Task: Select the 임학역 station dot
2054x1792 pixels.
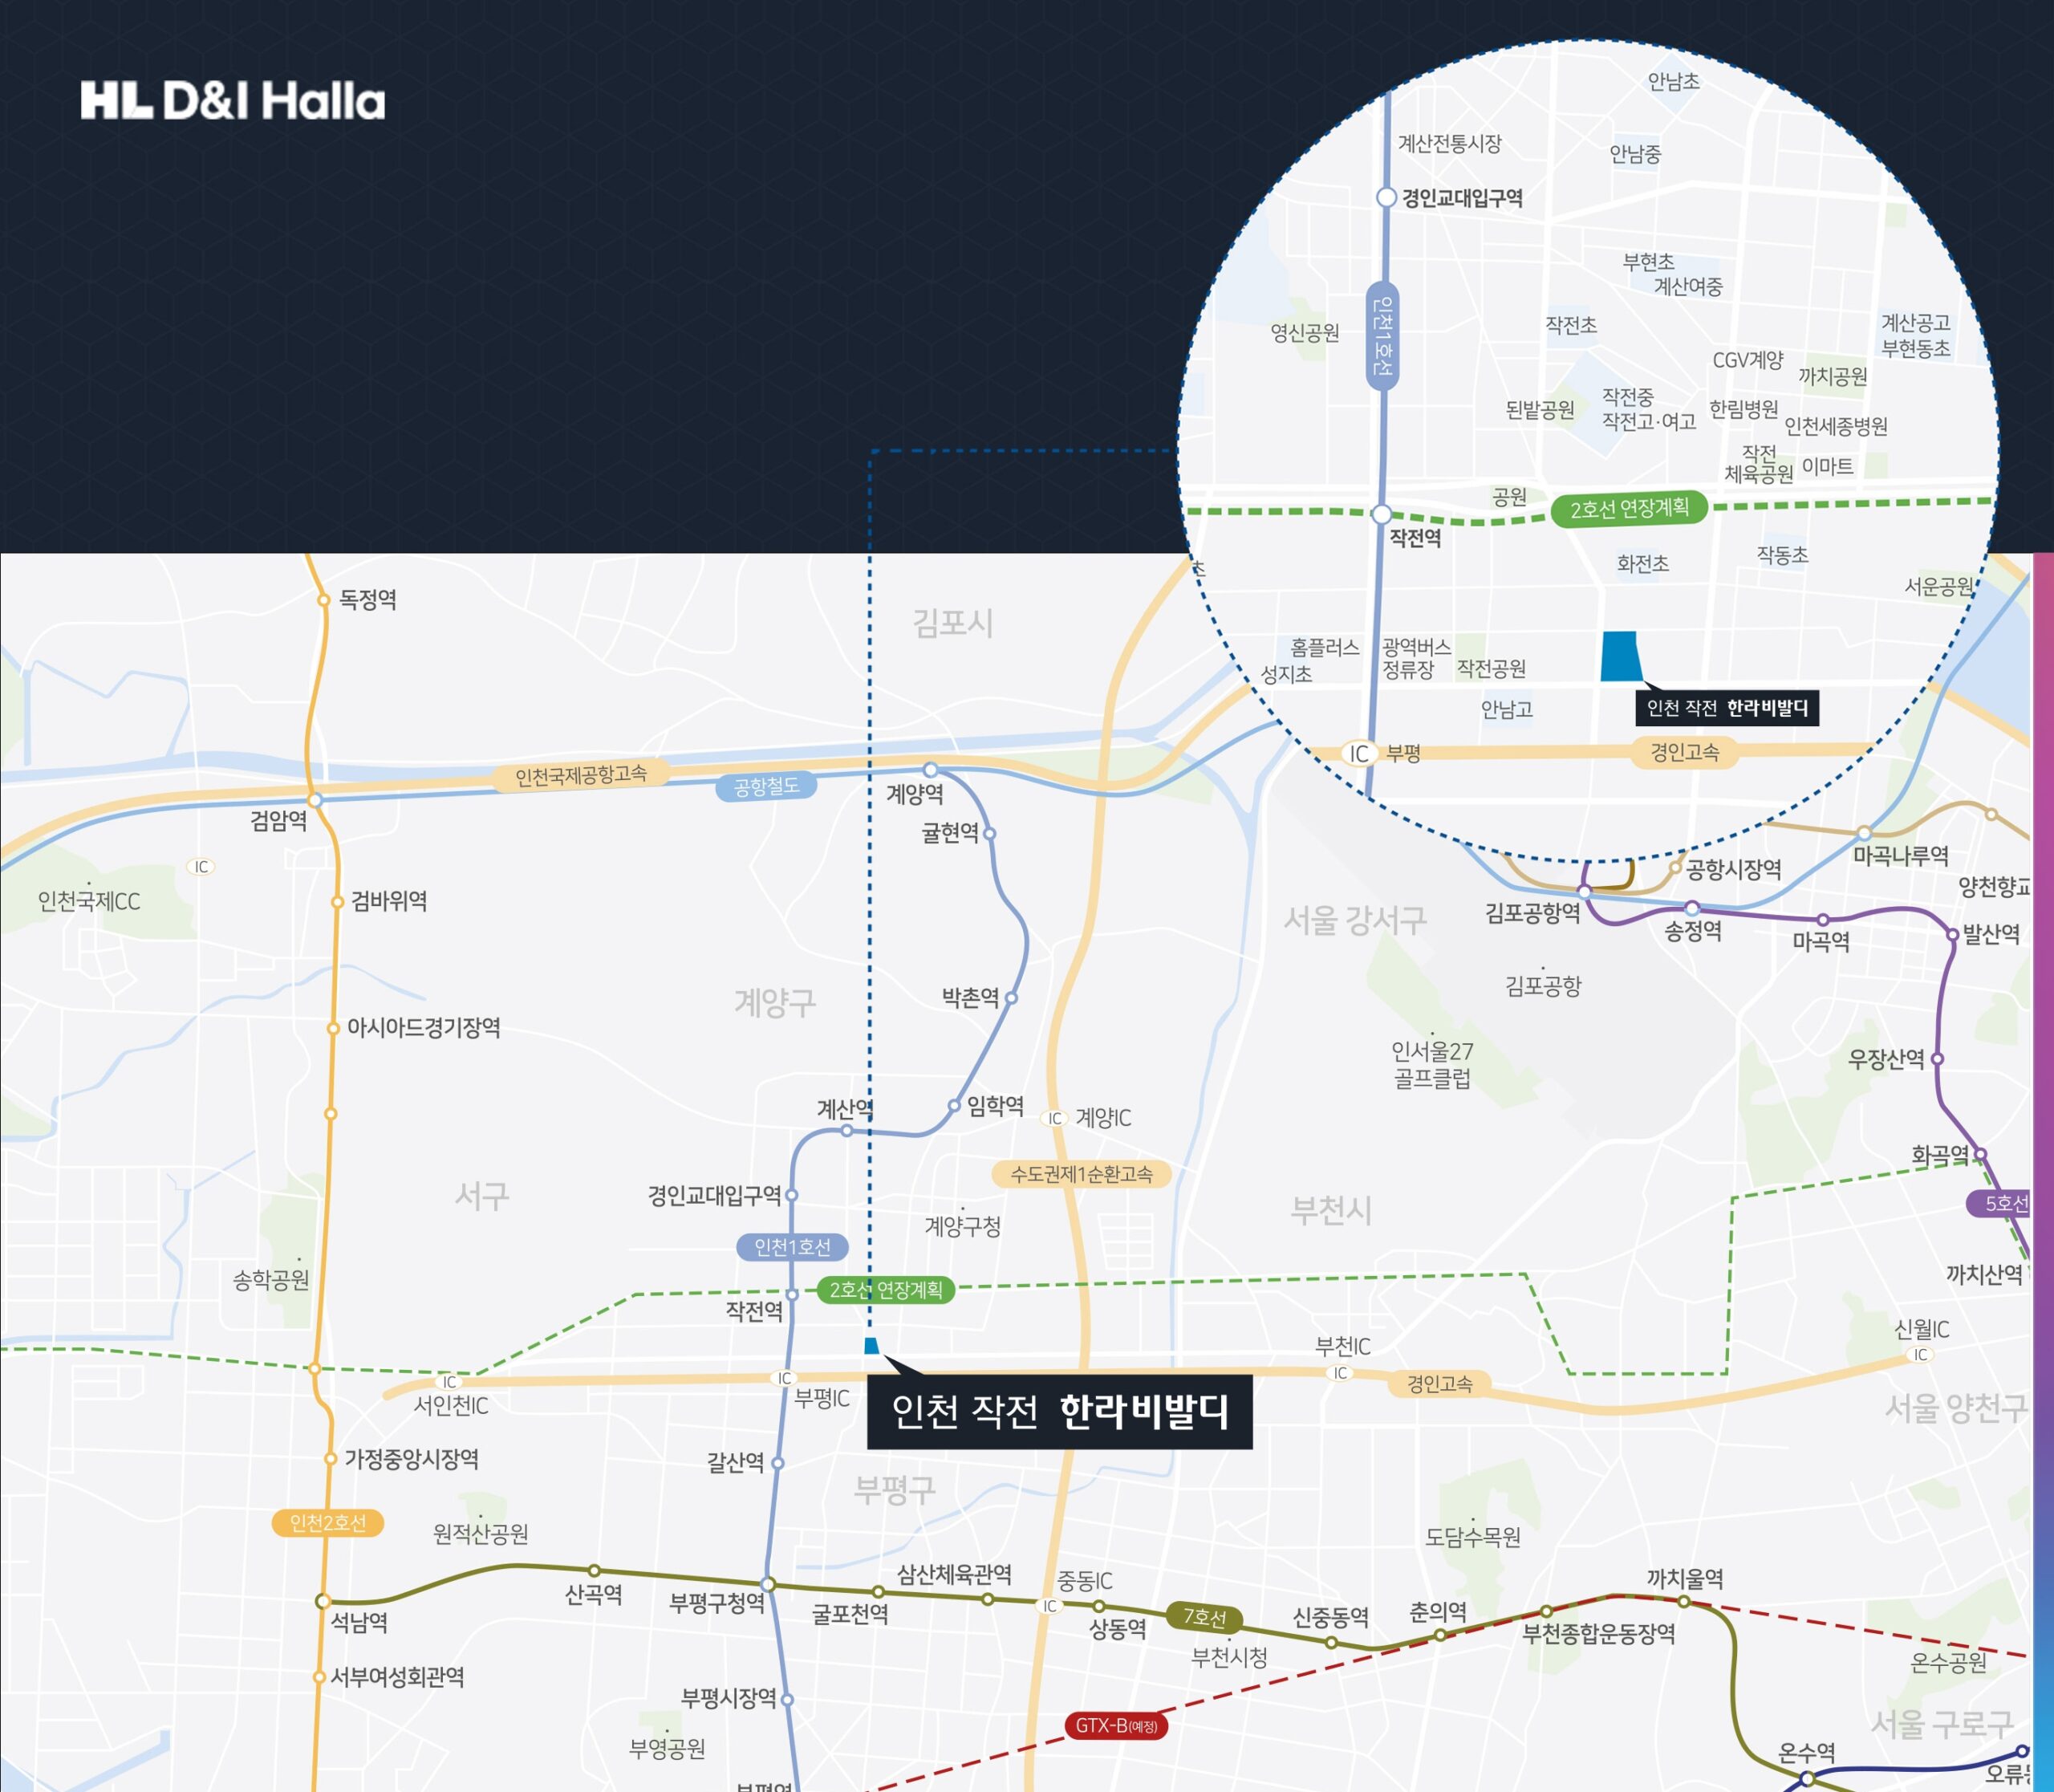Action: click(954, 1105)
